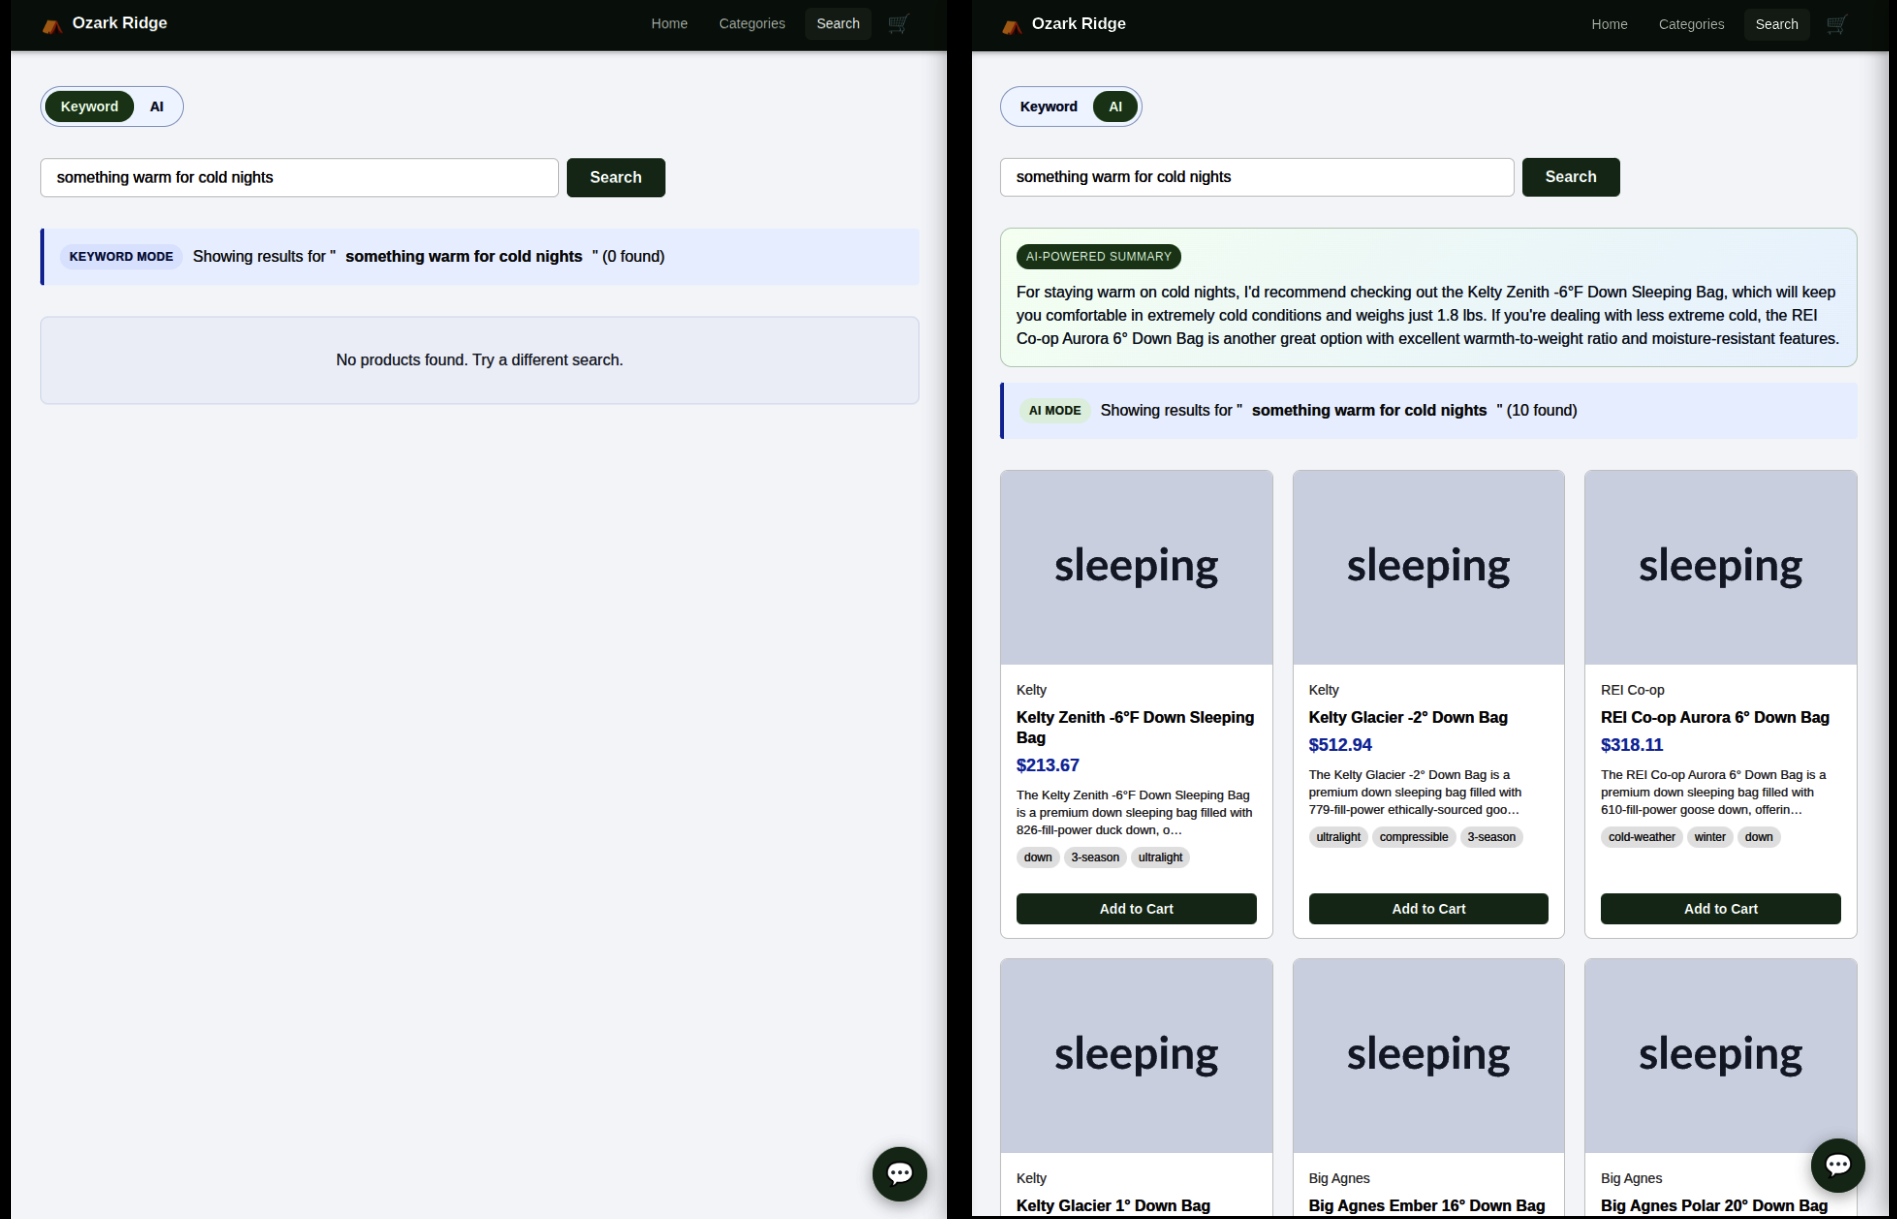
Task: Open the Kelty Glacier 1° Down Bag title
Action: pos(1113,1205)
